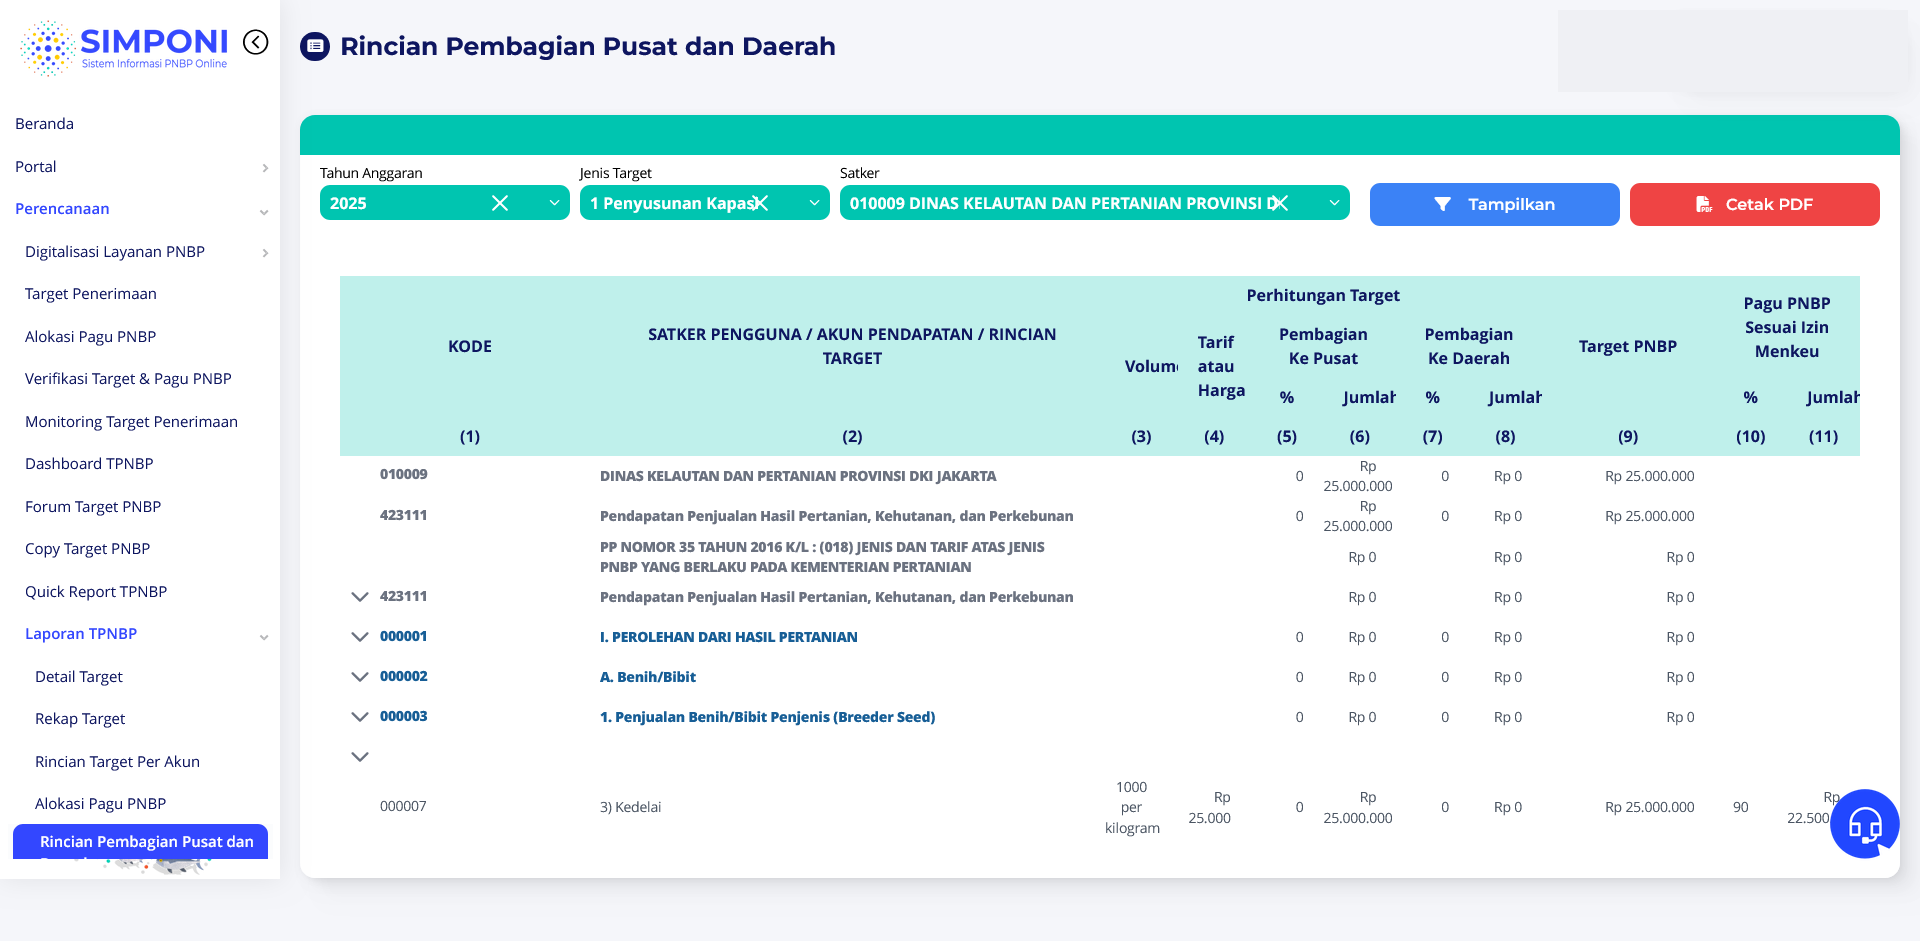1920x941 pixels.
Task: Go to Dashboard TPNBP
Action: (89, 464)
